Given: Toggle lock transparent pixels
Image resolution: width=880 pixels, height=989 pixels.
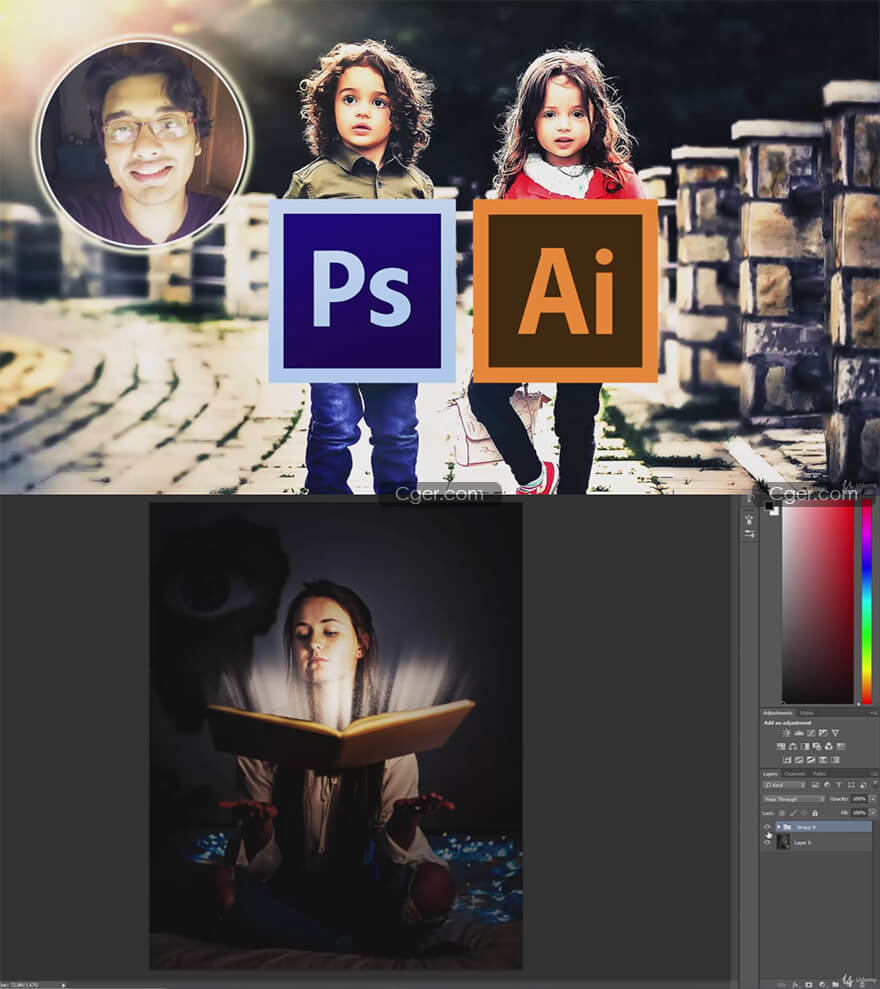Looking at the screenshot, I should pyautogui.click(x=782, y=813).
